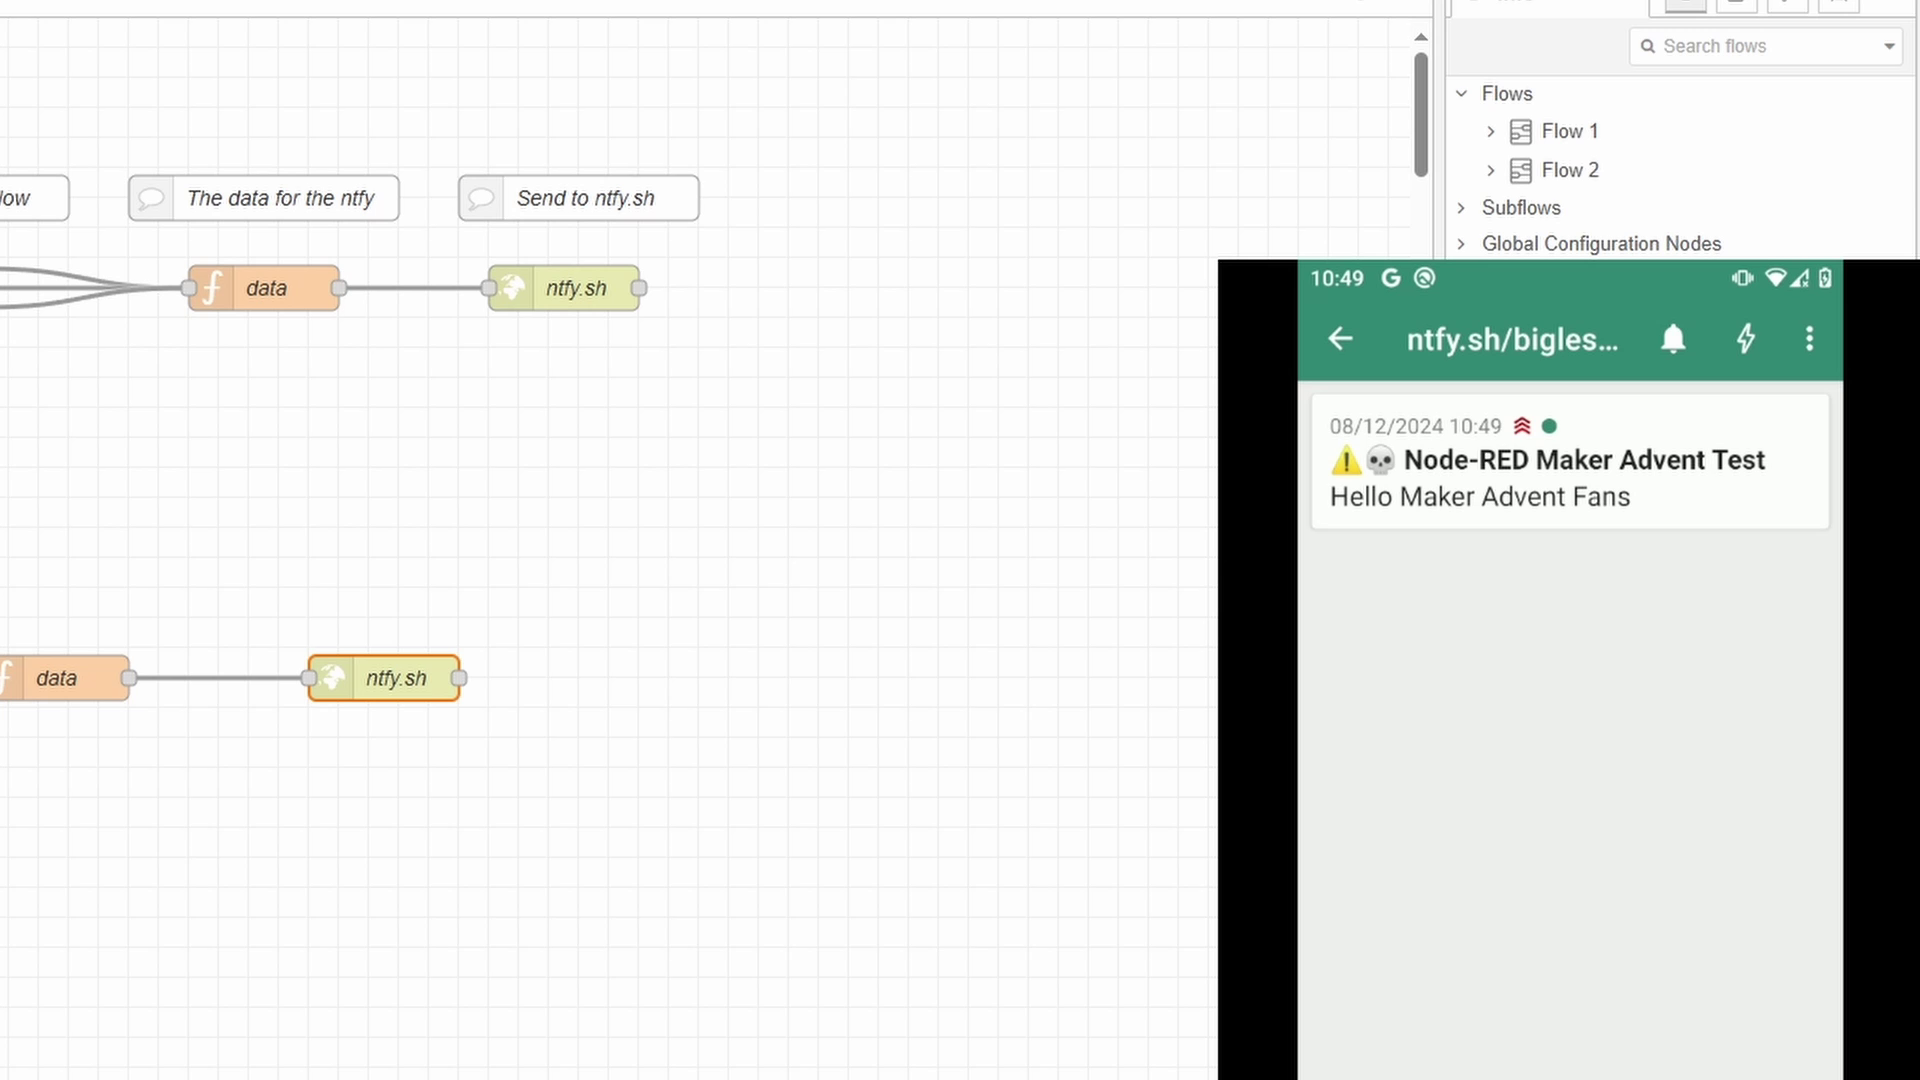Viewport: 1920px width, 1080px height.
Task: Click the globe icon on the selected ntfy.sh node
Action: click(332, 678)
